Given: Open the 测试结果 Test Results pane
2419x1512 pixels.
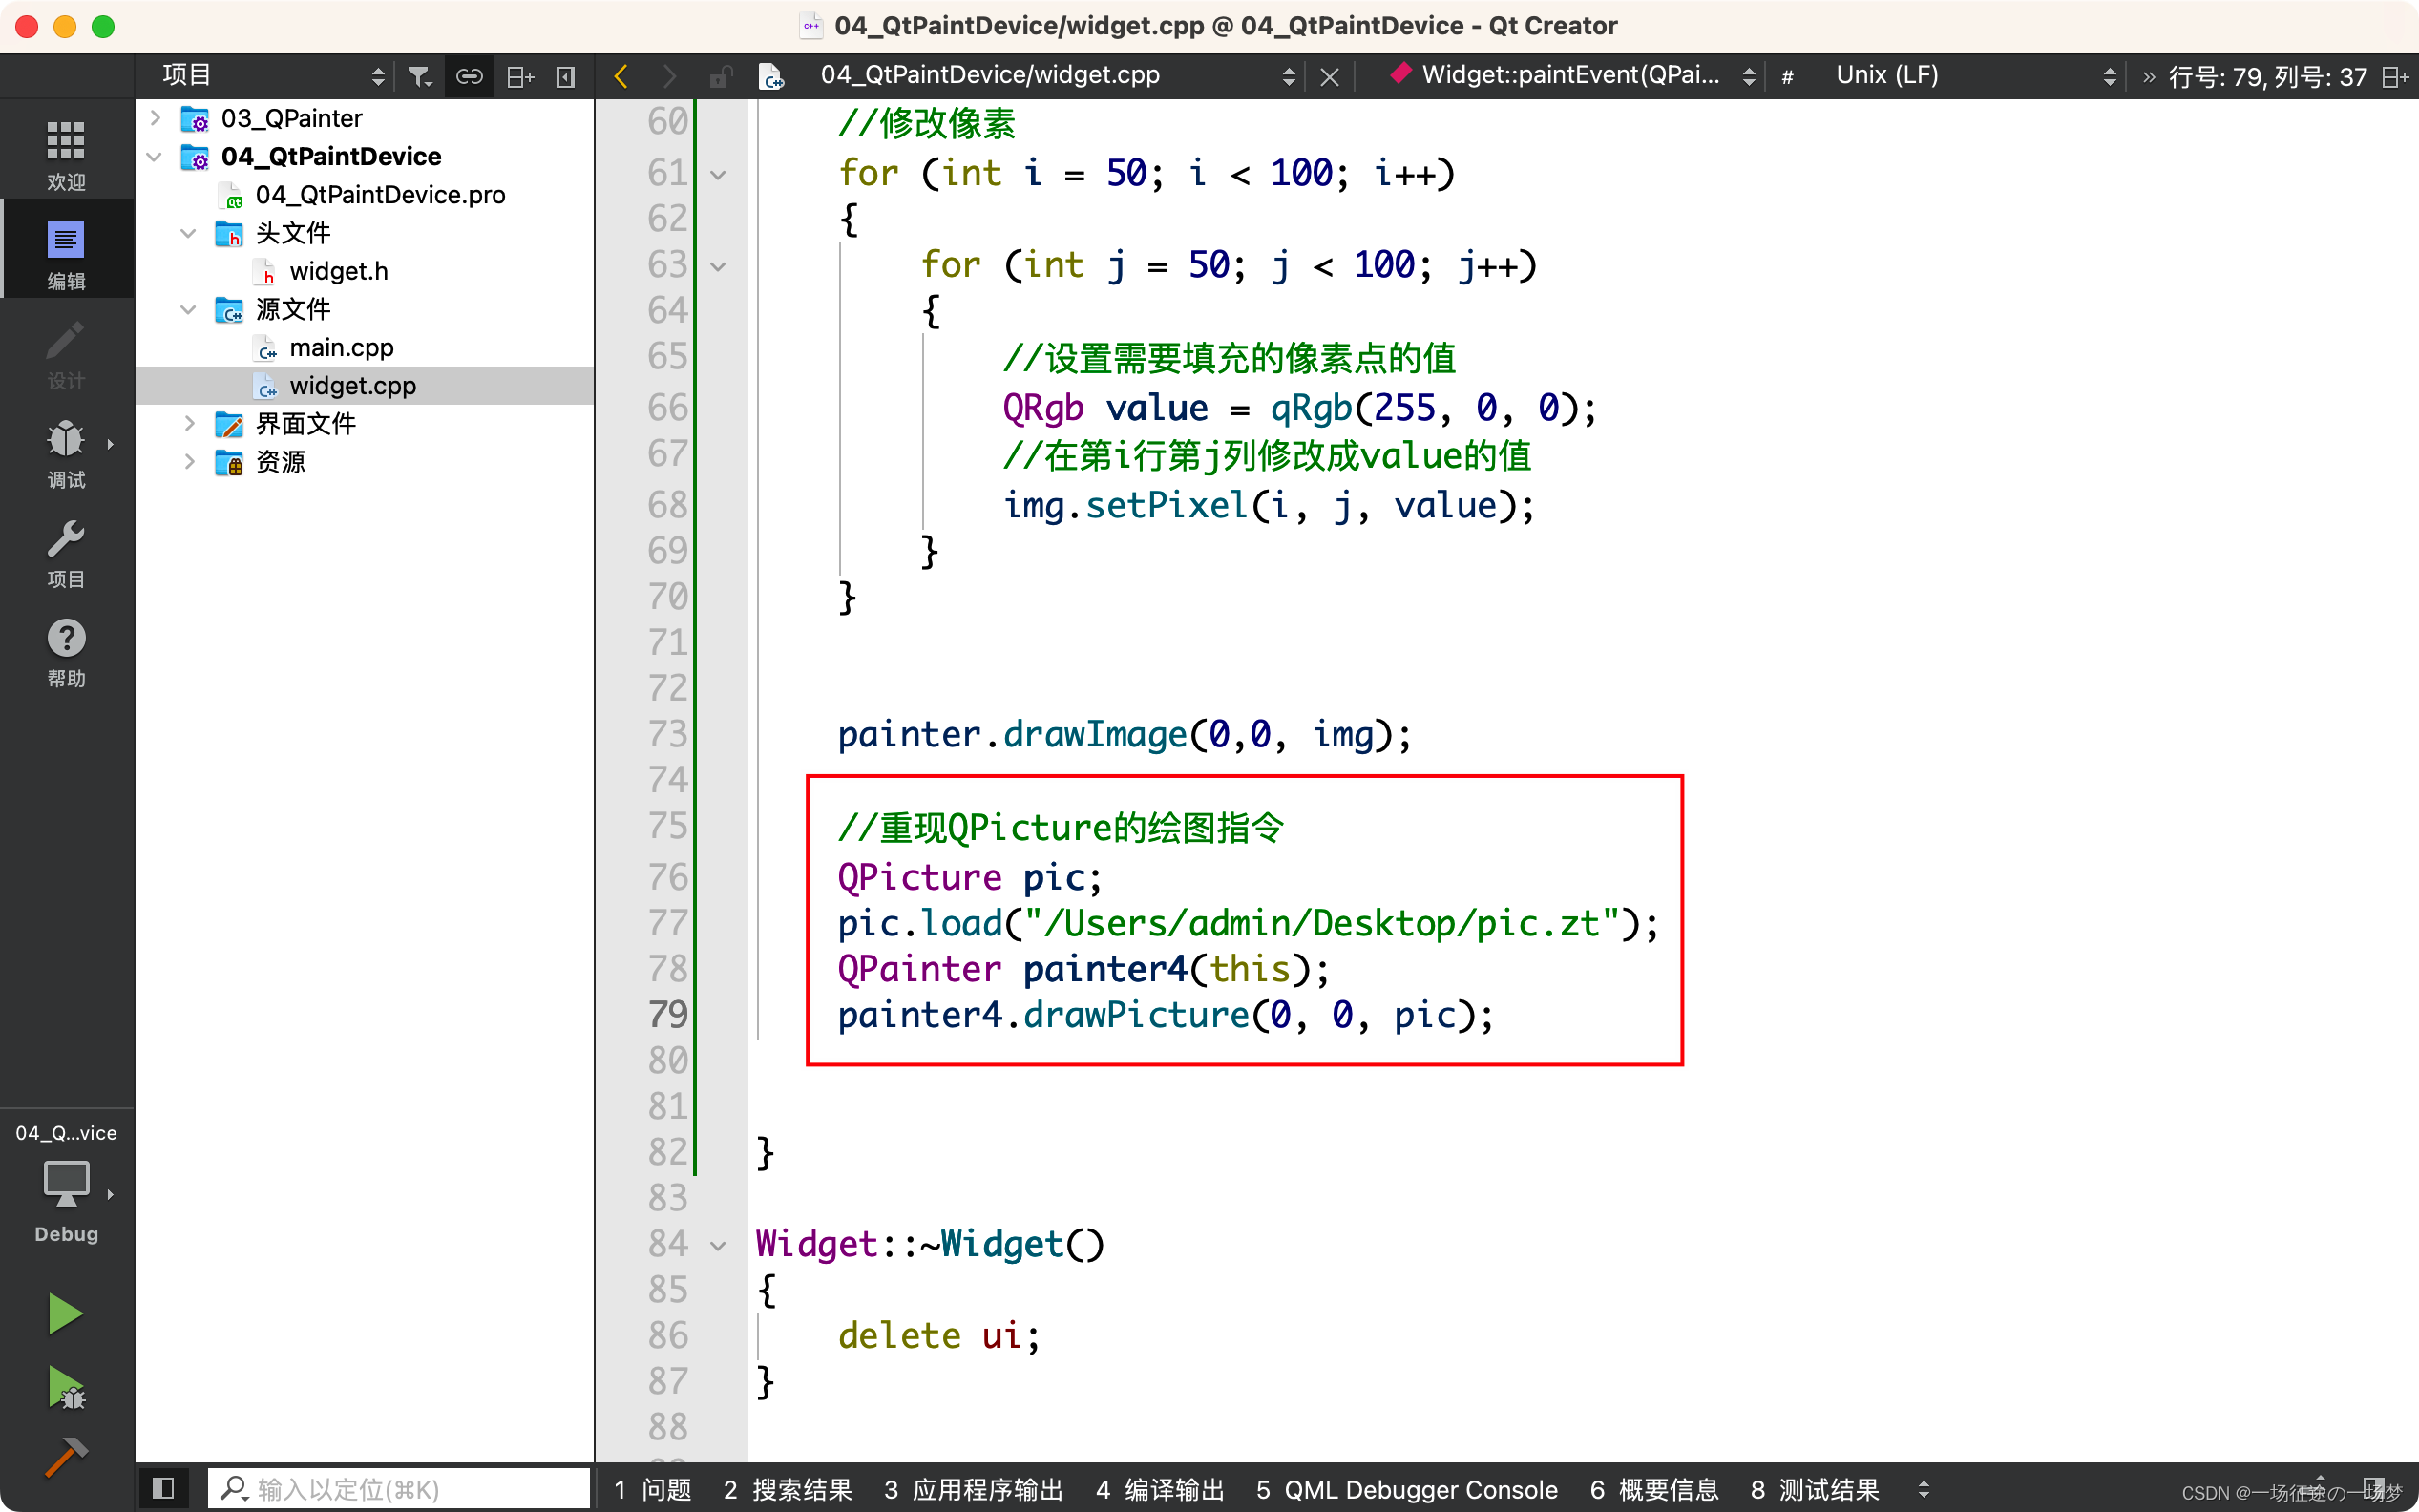Looking at the screenshot, I should coord(1815,1490).
